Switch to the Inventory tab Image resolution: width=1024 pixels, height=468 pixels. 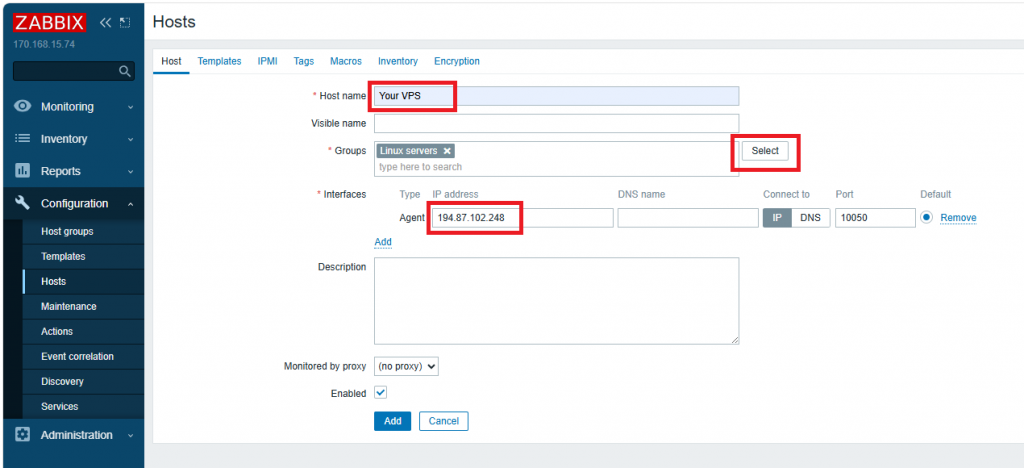[x=398, y=61]
